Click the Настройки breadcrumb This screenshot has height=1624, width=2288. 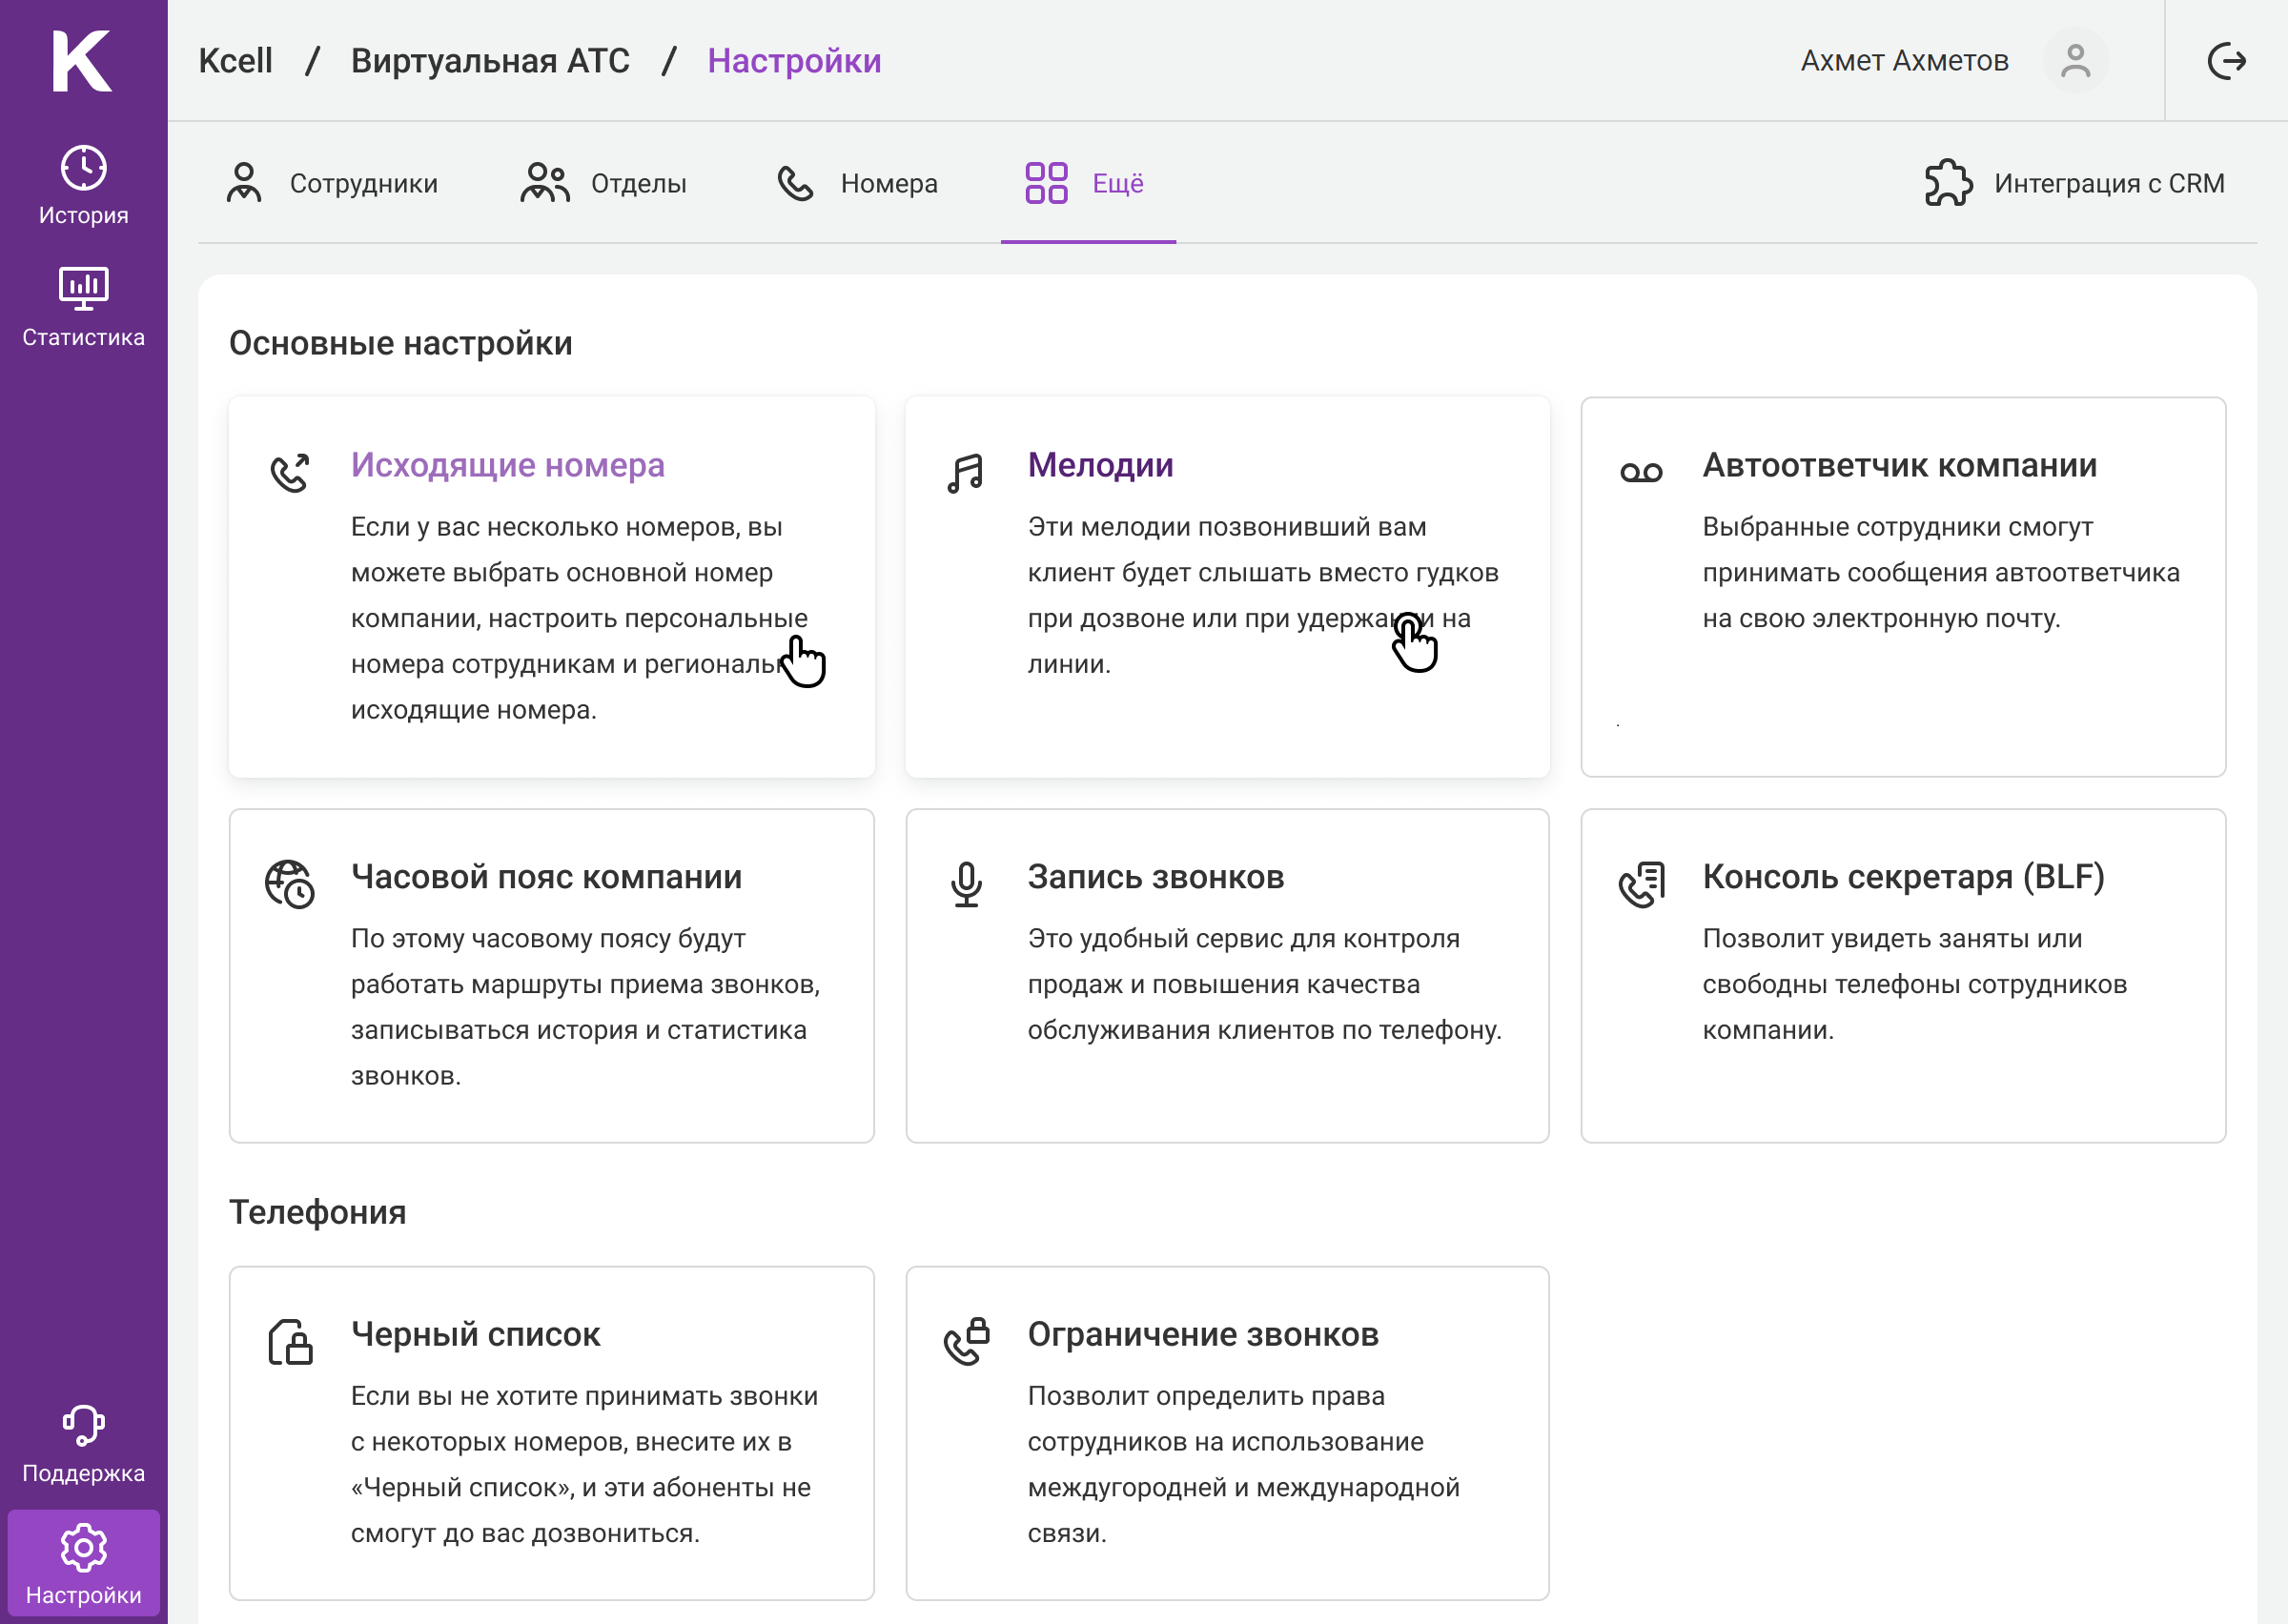pos(794,61)
